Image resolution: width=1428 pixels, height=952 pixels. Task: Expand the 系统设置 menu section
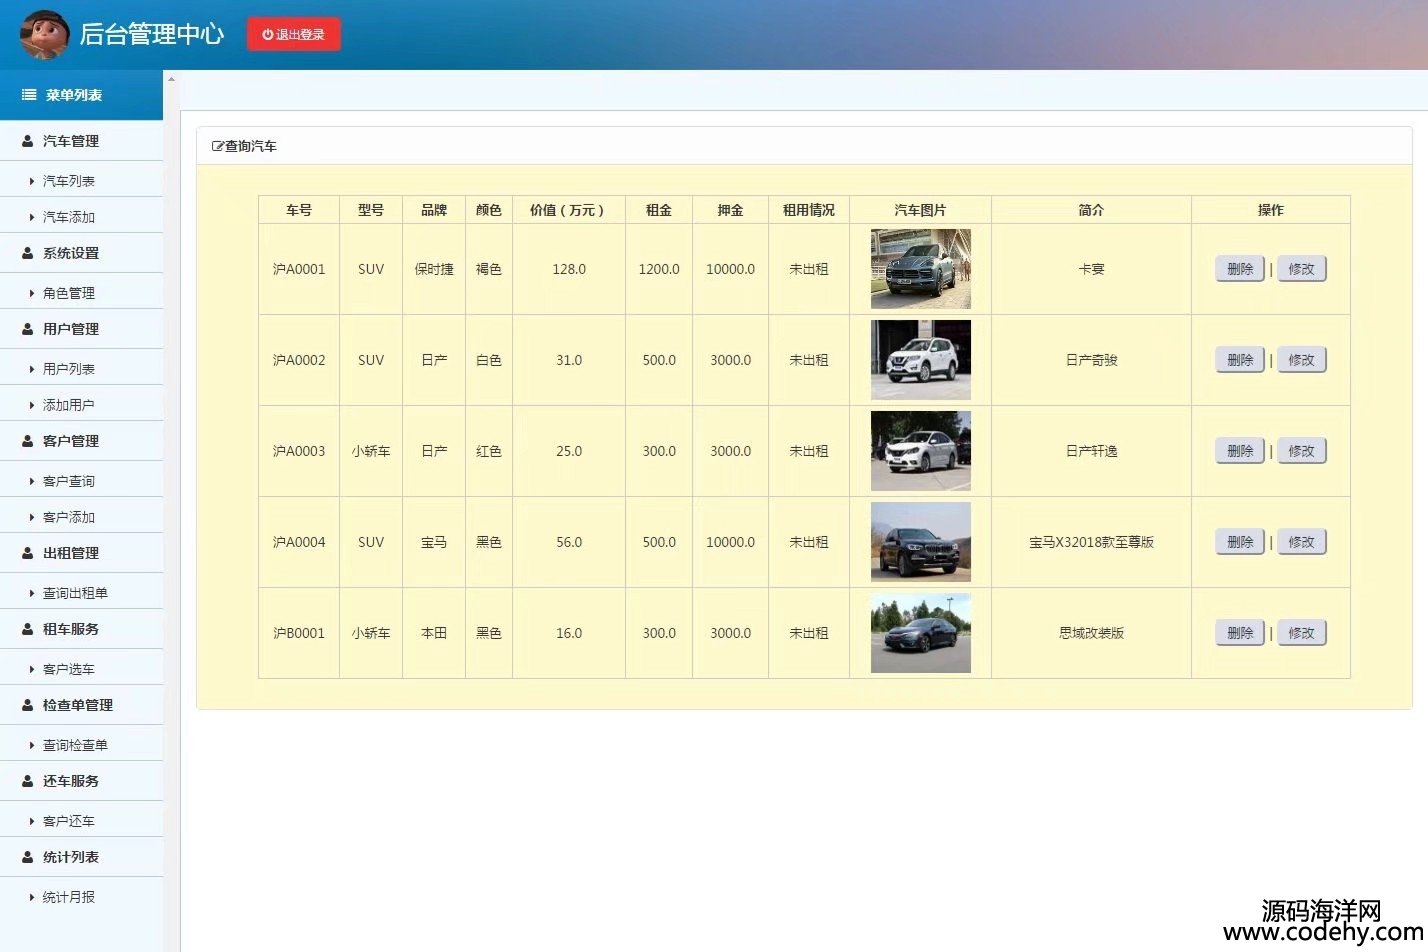[x=81, y=253]
